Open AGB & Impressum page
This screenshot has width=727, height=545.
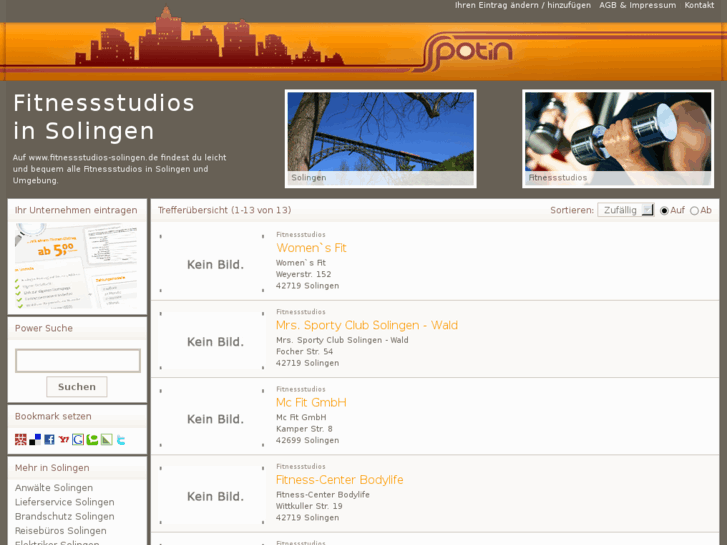(x=637, y=5)
